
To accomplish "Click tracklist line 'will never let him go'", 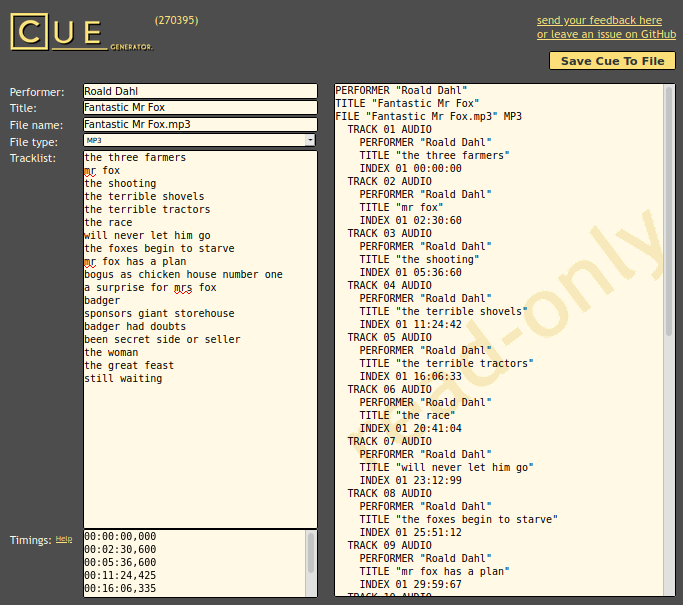I will 147,236.
